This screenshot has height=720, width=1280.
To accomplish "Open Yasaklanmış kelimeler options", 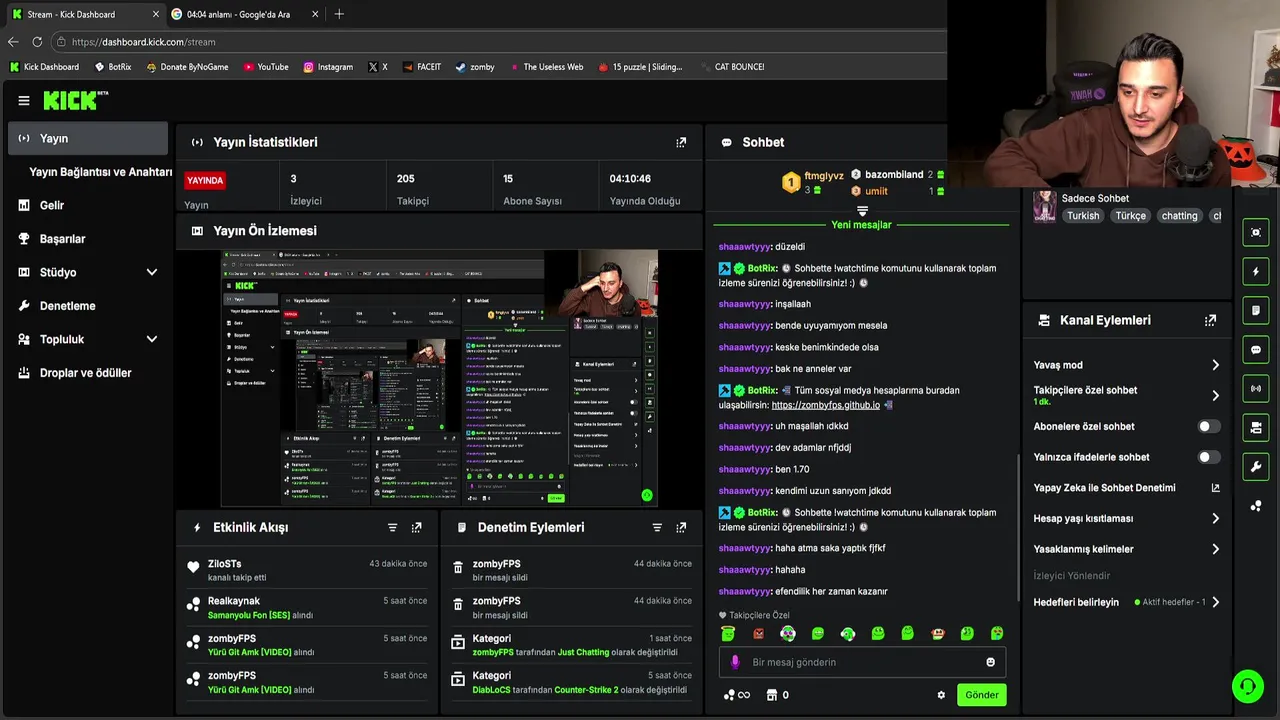I will [1126, 549].
